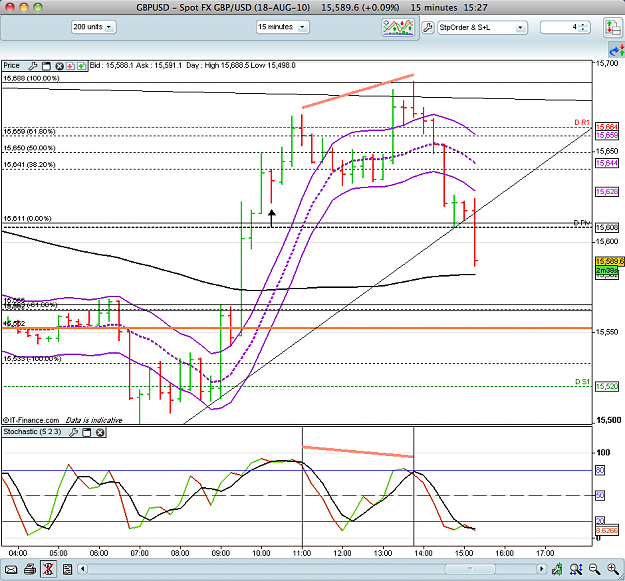Viewport: 625px width, 581px height.
Task: Click the Price panel label
Action: point(12,65)
